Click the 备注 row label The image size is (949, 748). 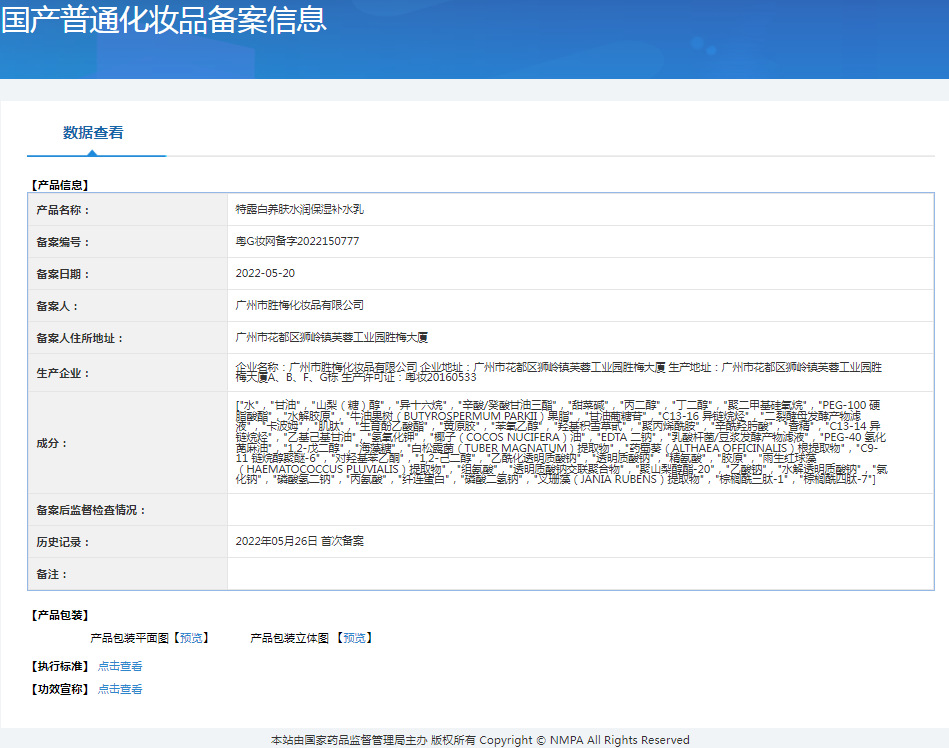point(52,574)
